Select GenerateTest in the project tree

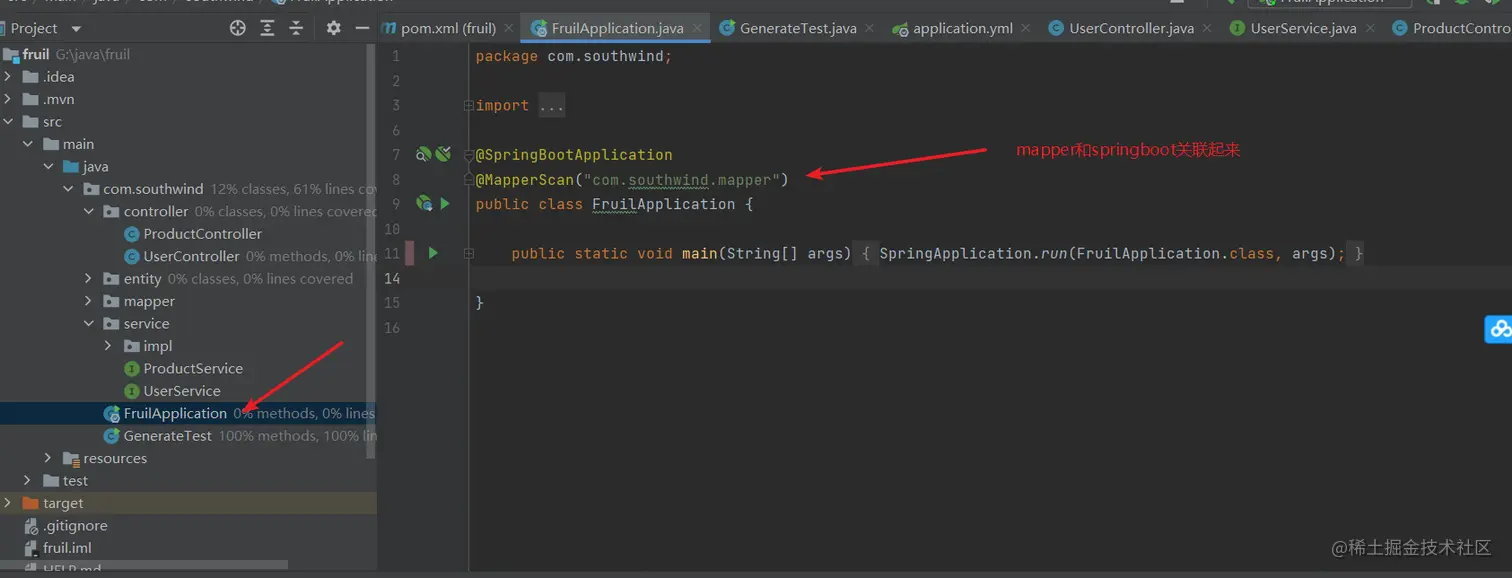(x=167, y=435)
